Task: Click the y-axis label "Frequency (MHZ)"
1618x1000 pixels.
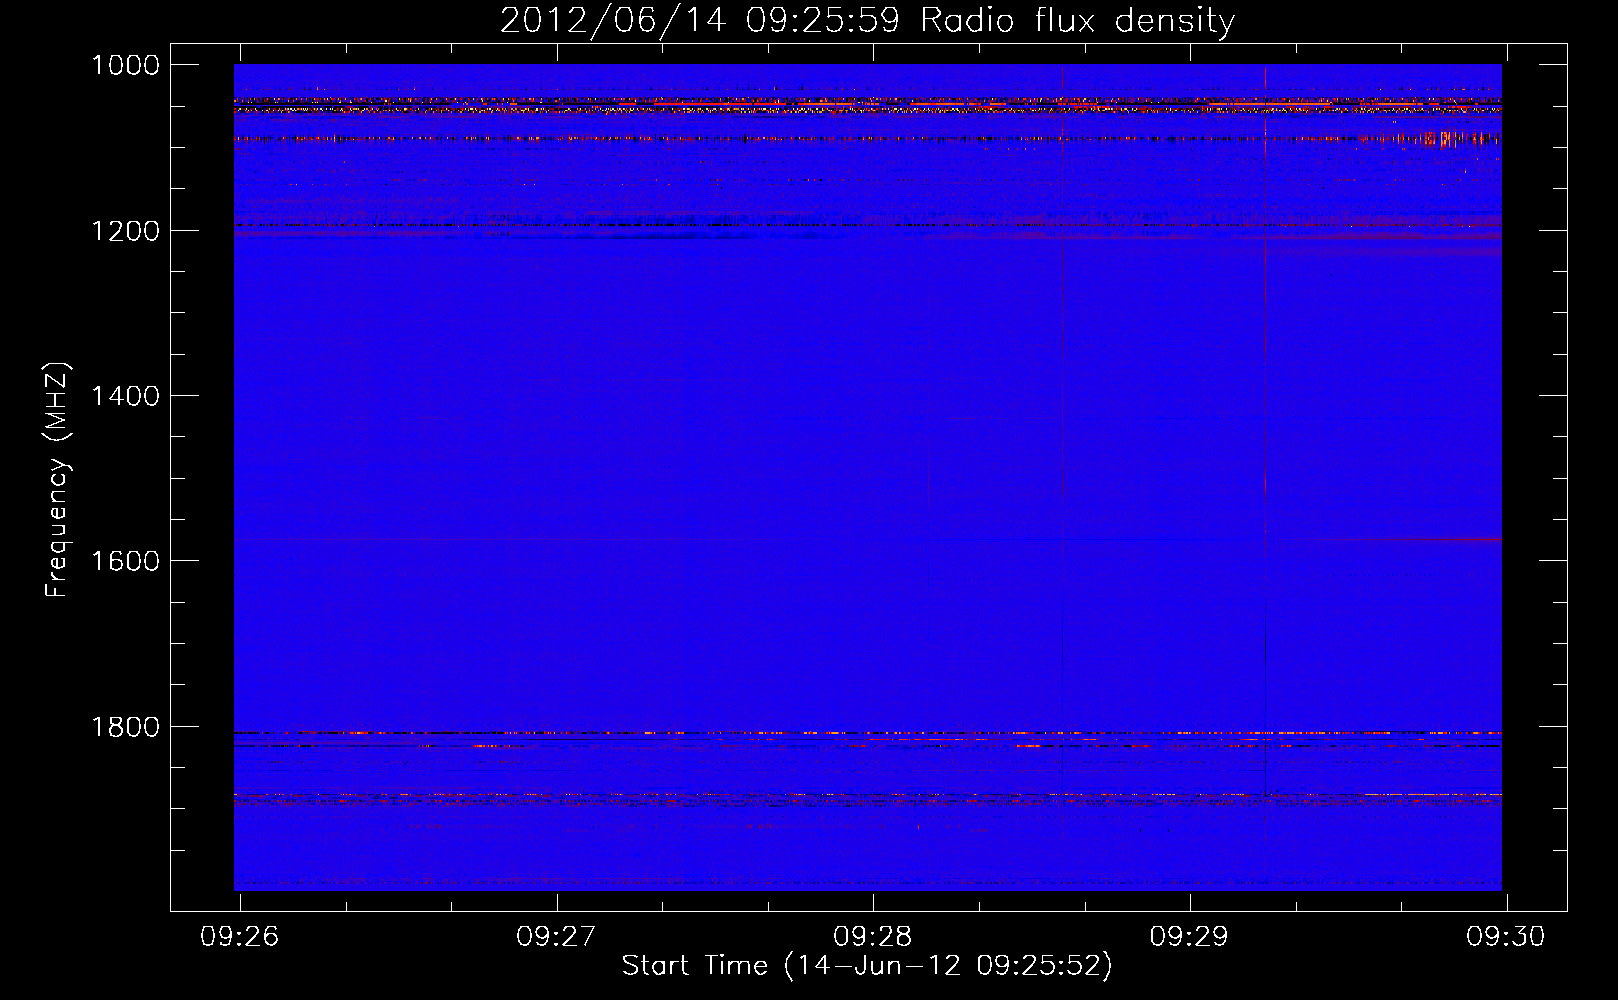Action: [58, 480]
